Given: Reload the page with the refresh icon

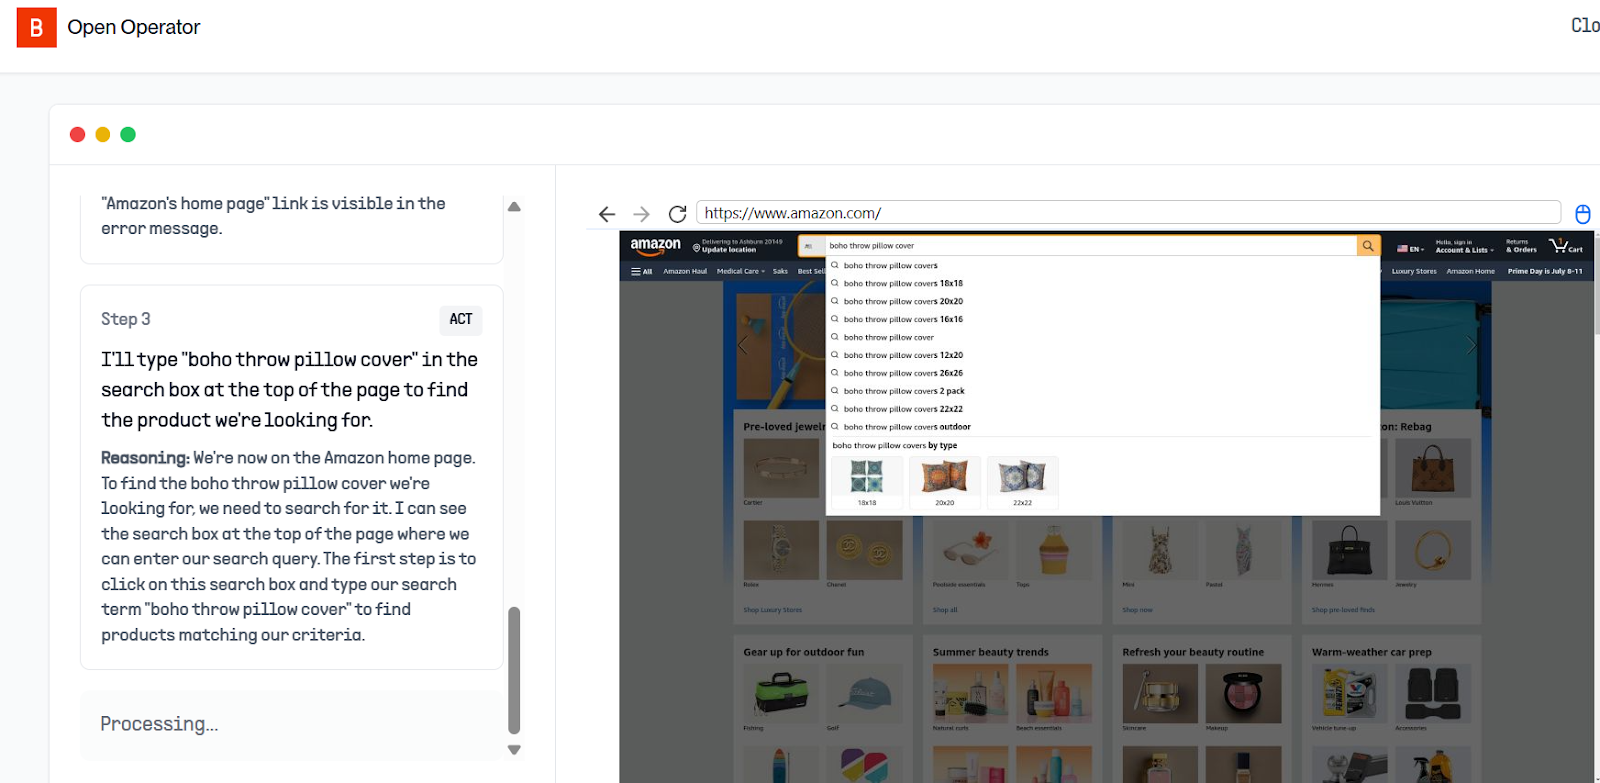Looking at the screenshot, I should click(x=677, y=214).
